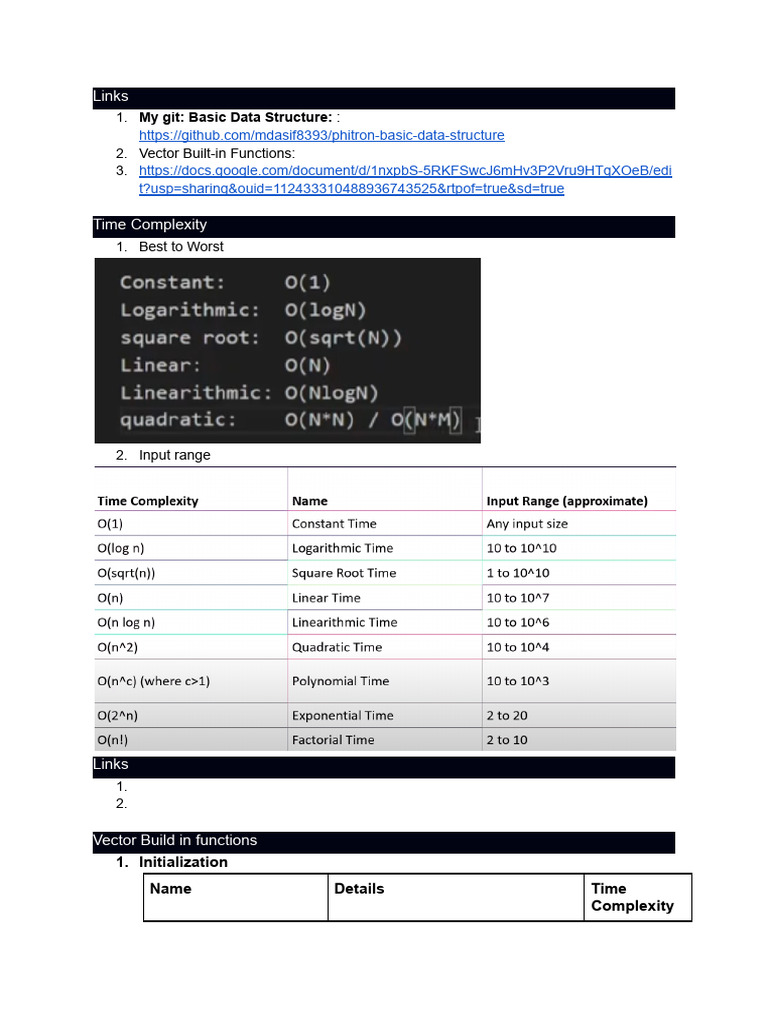Click 'O(NlogN)' in the code image
The width and height of the screenshot is (768, 1024).
coord(332,393)
